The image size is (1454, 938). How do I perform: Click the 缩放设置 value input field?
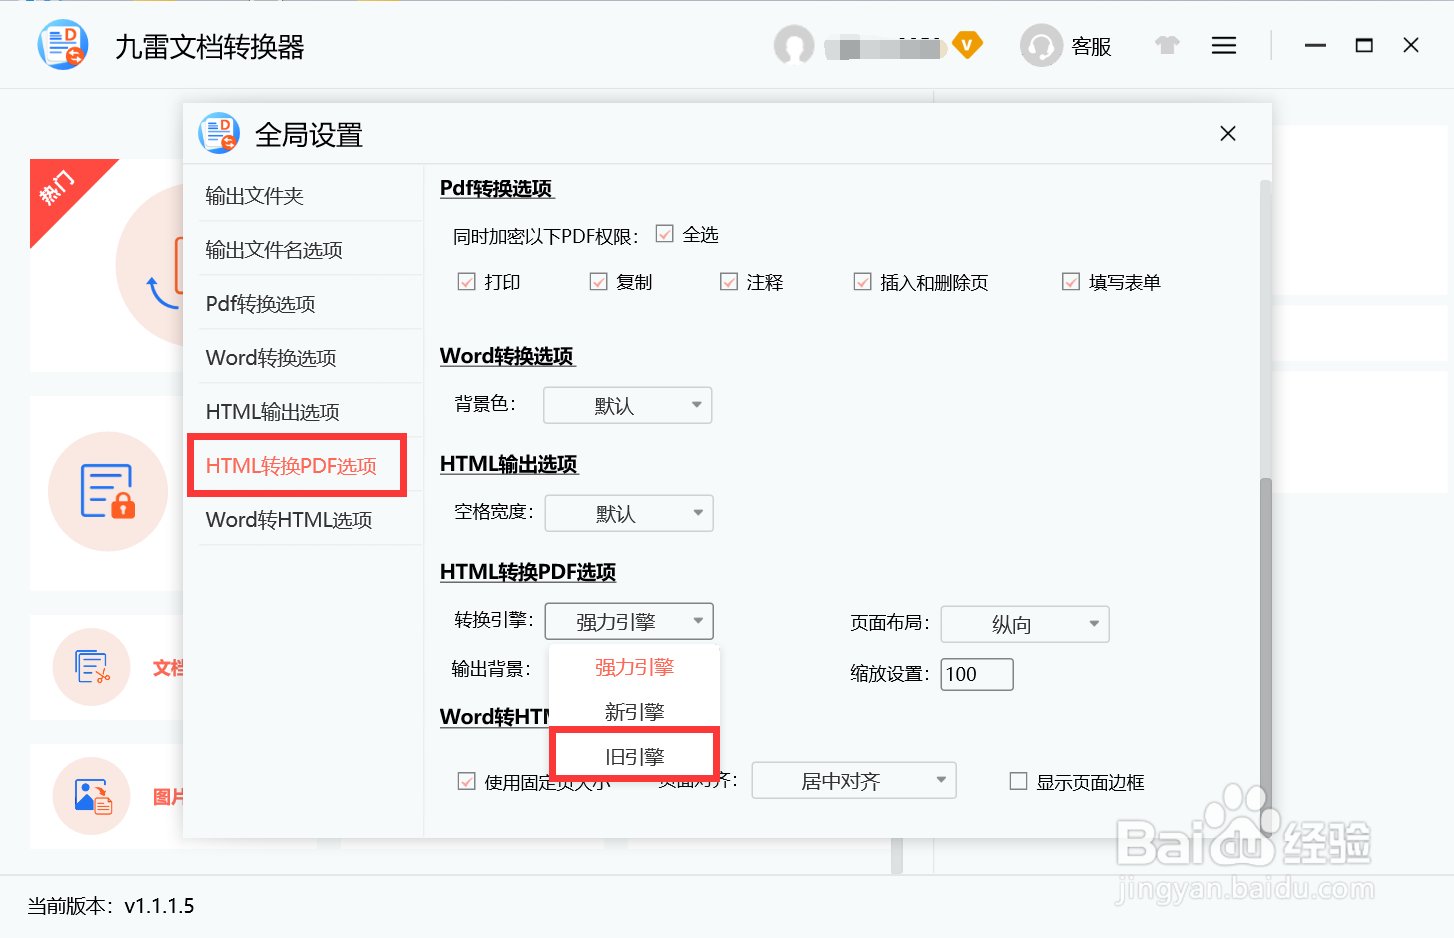[976, 674]
